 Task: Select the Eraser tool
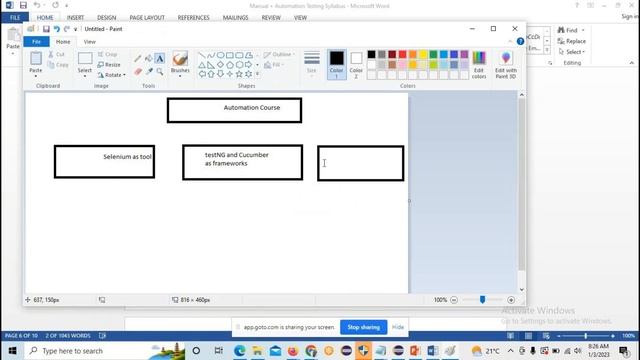(138, 72)
